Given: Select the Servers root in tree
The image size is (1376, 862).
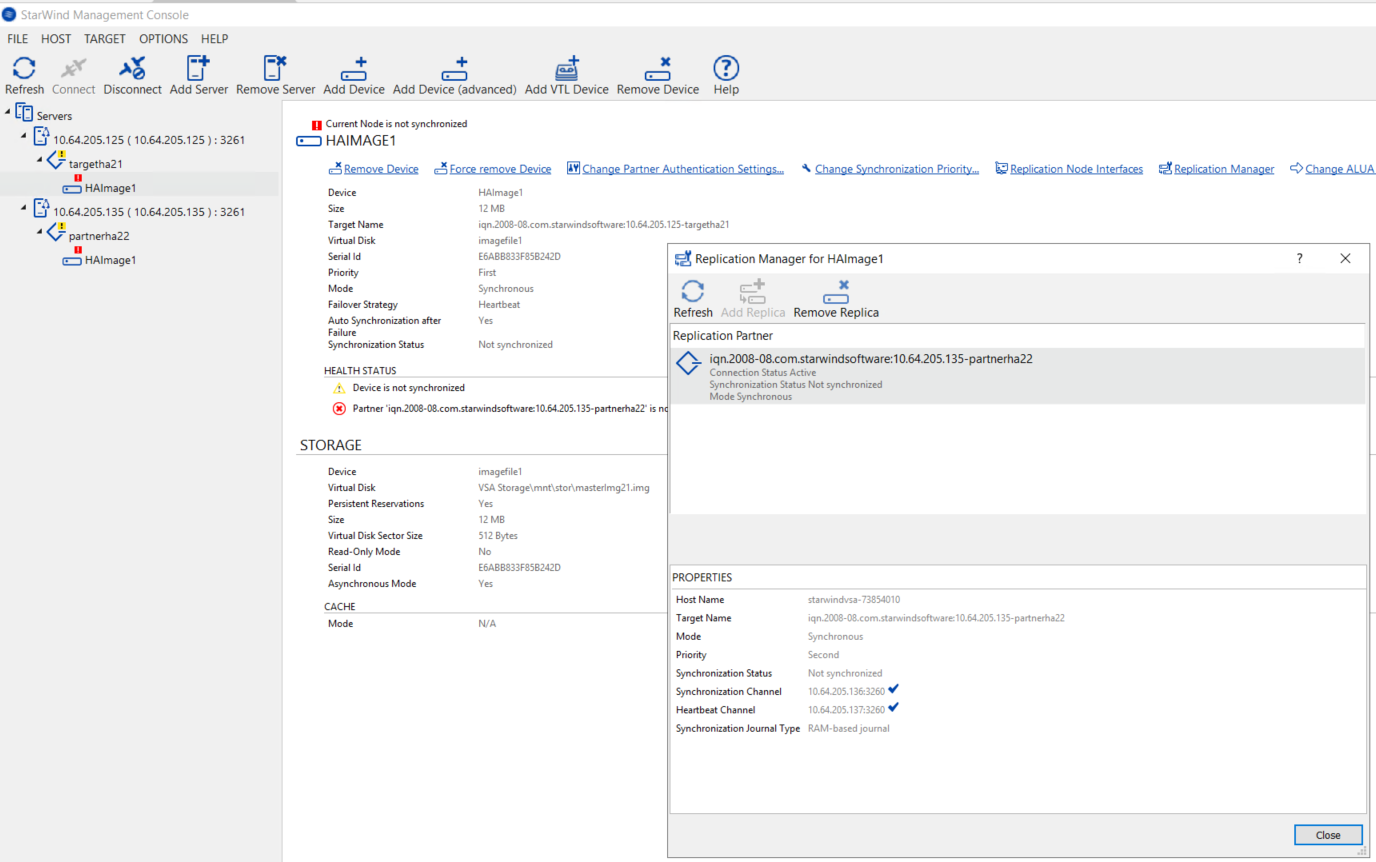Looking at the screenshot, I should (x=54, y=116).
